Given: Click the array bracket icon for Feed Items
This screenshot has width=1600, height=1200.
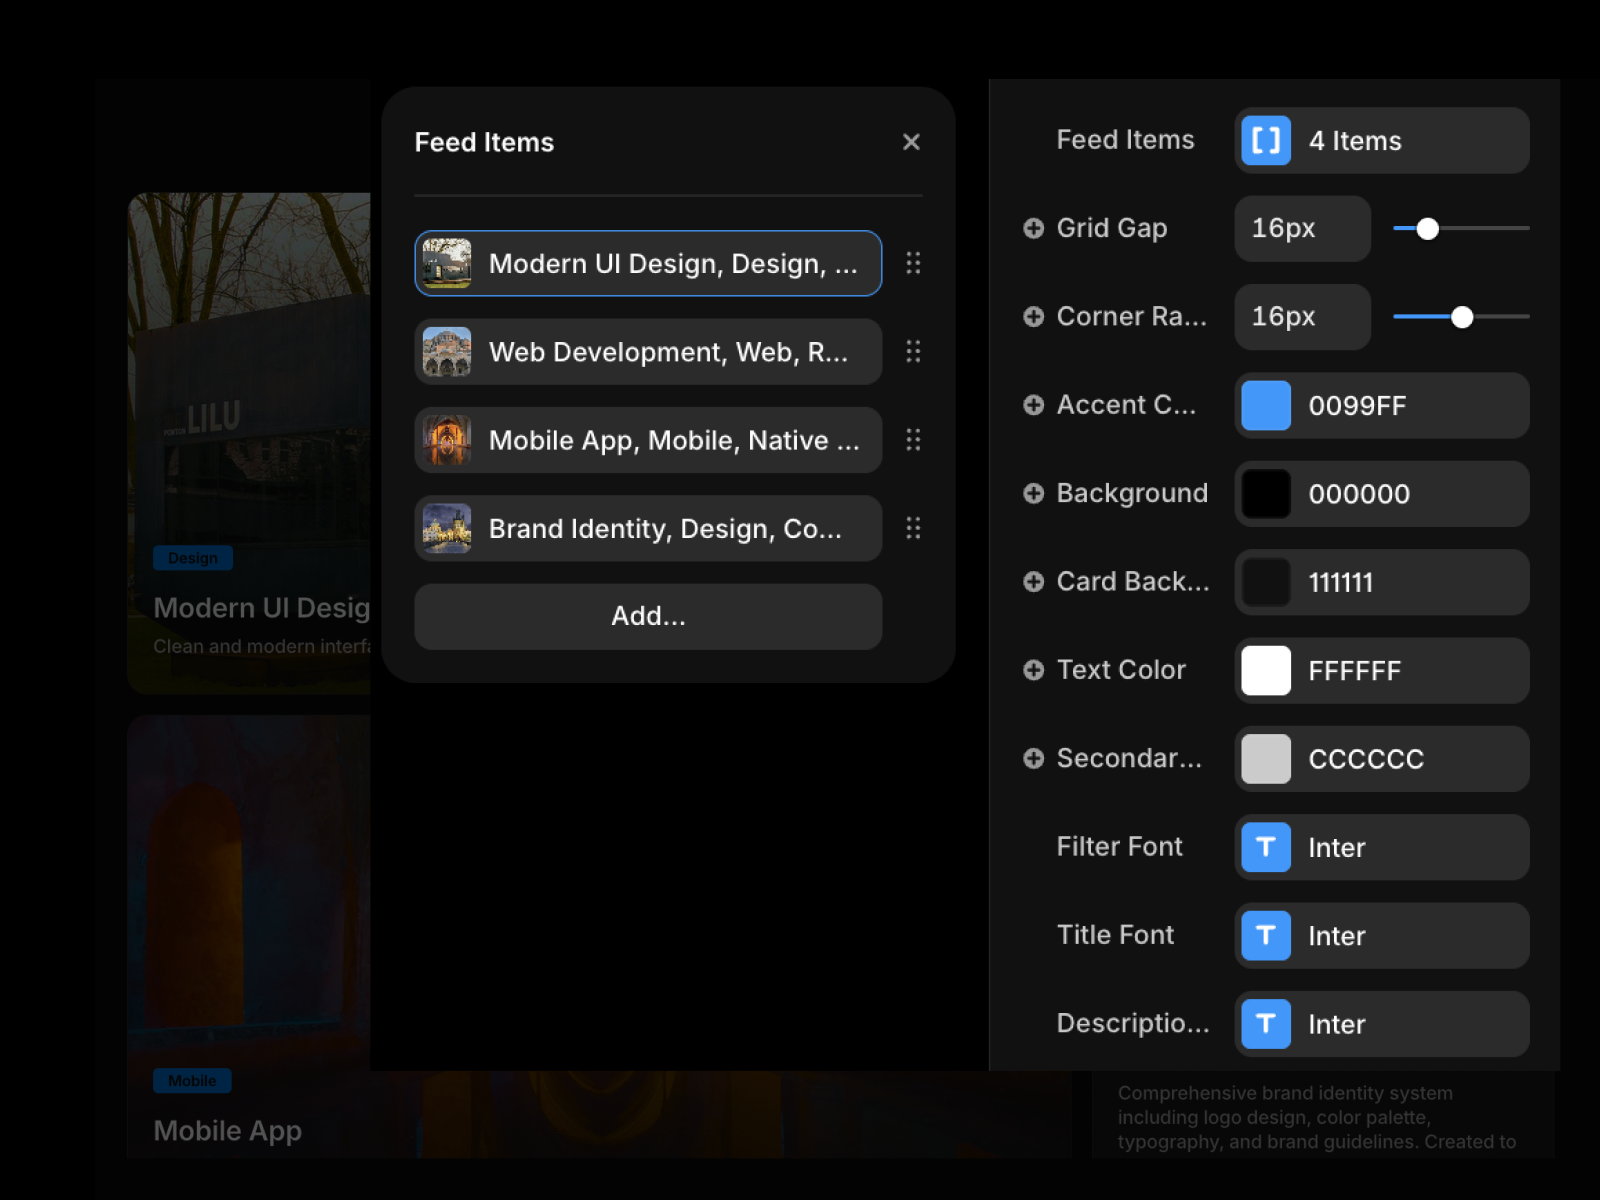Looking at the screenshot, I should point(1266,141).
